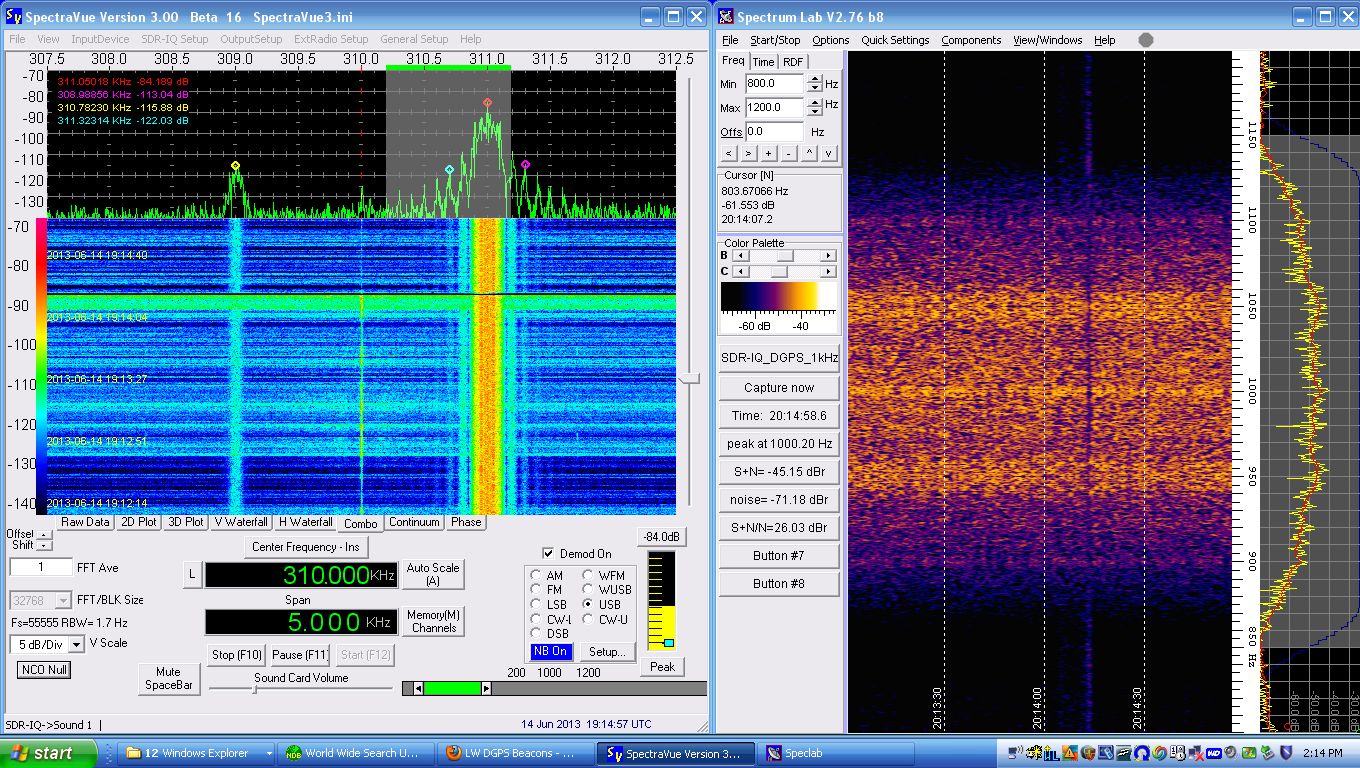Click the '+' zoom-in frequency button
The height and width of the screenshot is (768, 1360).
[768, 153]
